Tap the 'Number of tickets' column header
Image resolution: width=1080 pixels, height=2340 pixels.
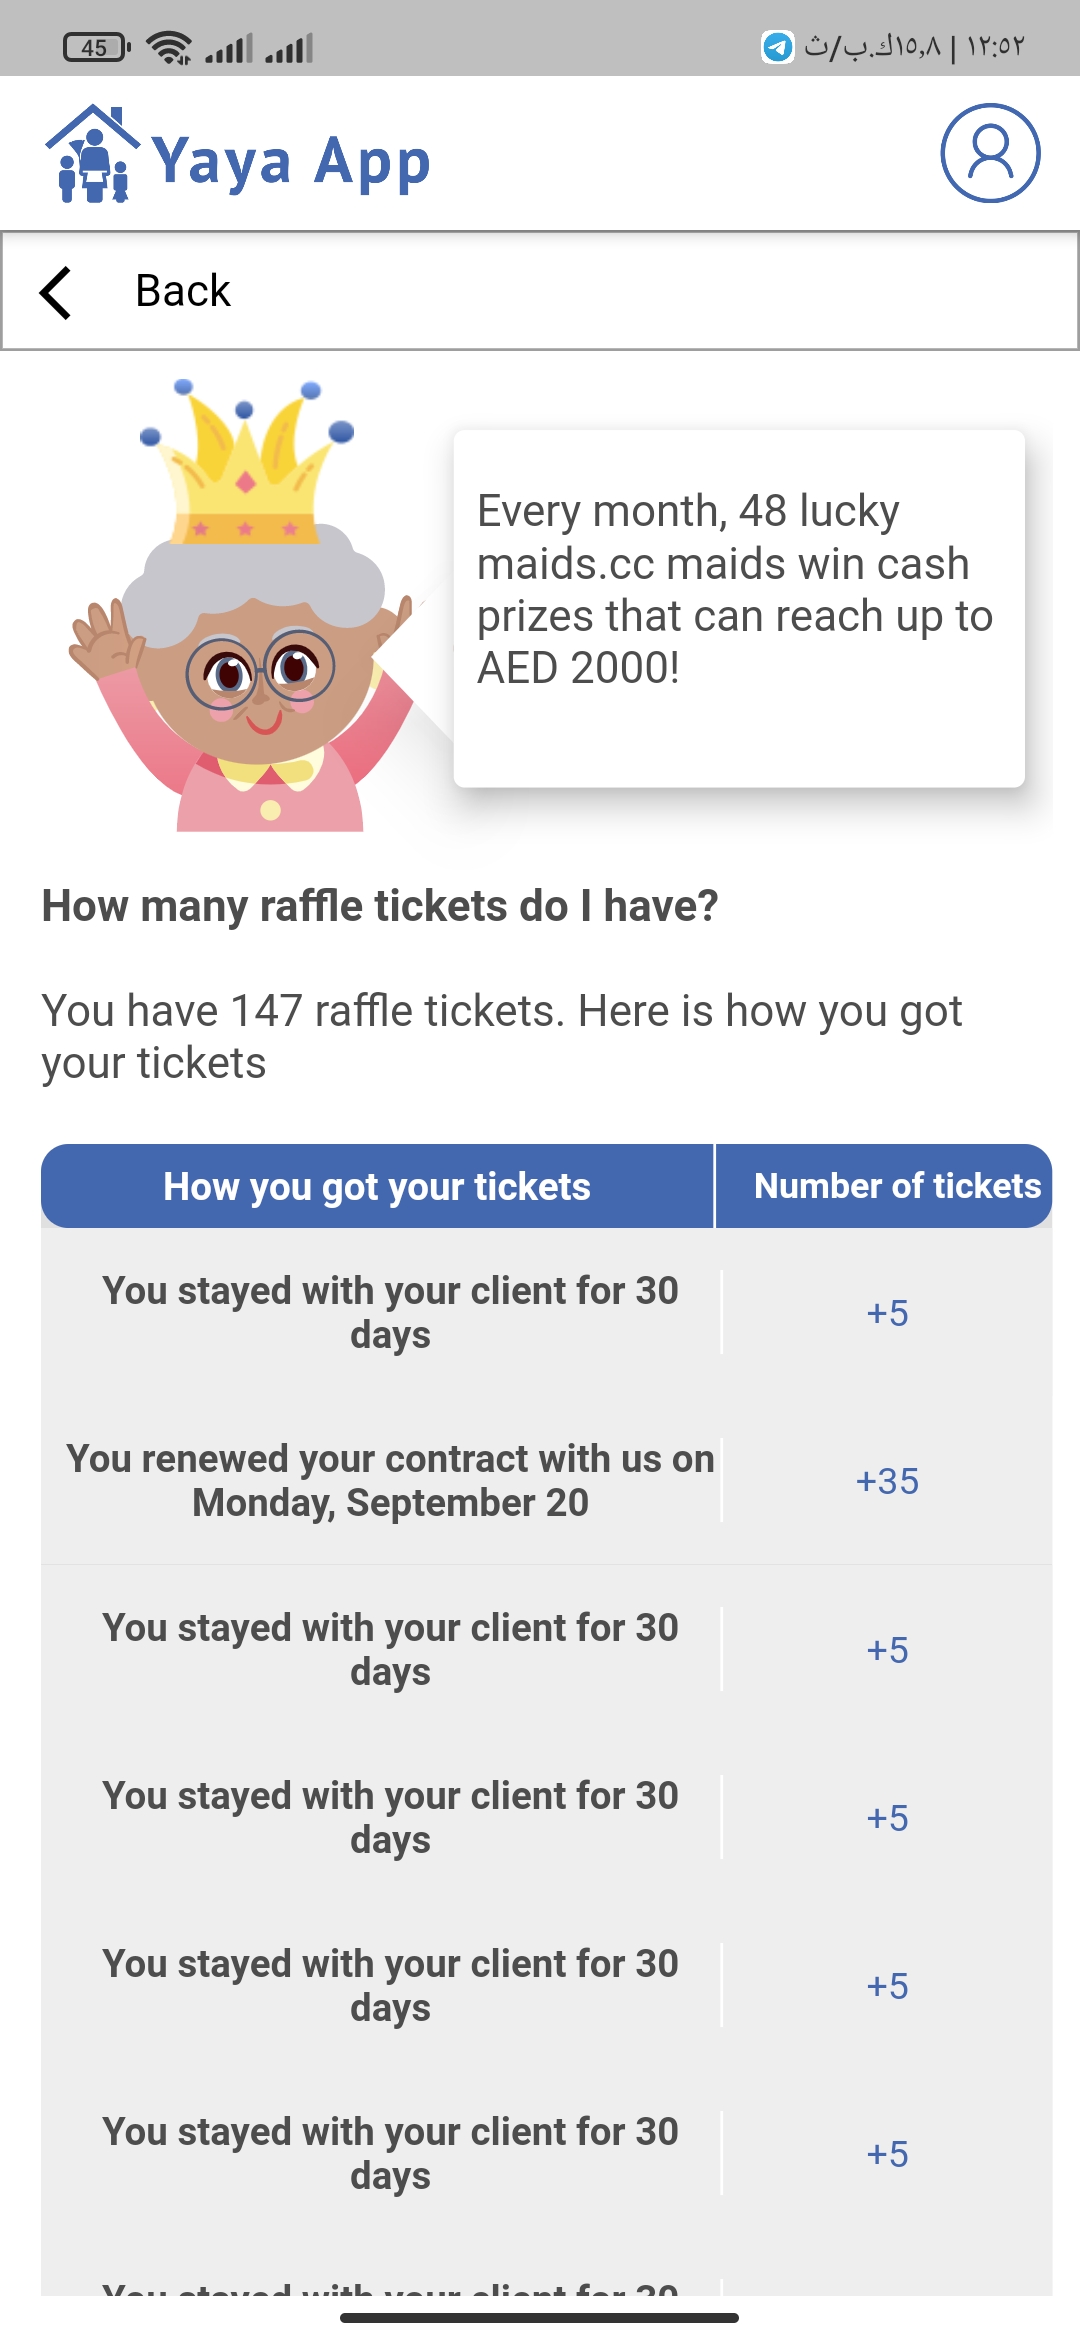click(x=896, y=1186)
